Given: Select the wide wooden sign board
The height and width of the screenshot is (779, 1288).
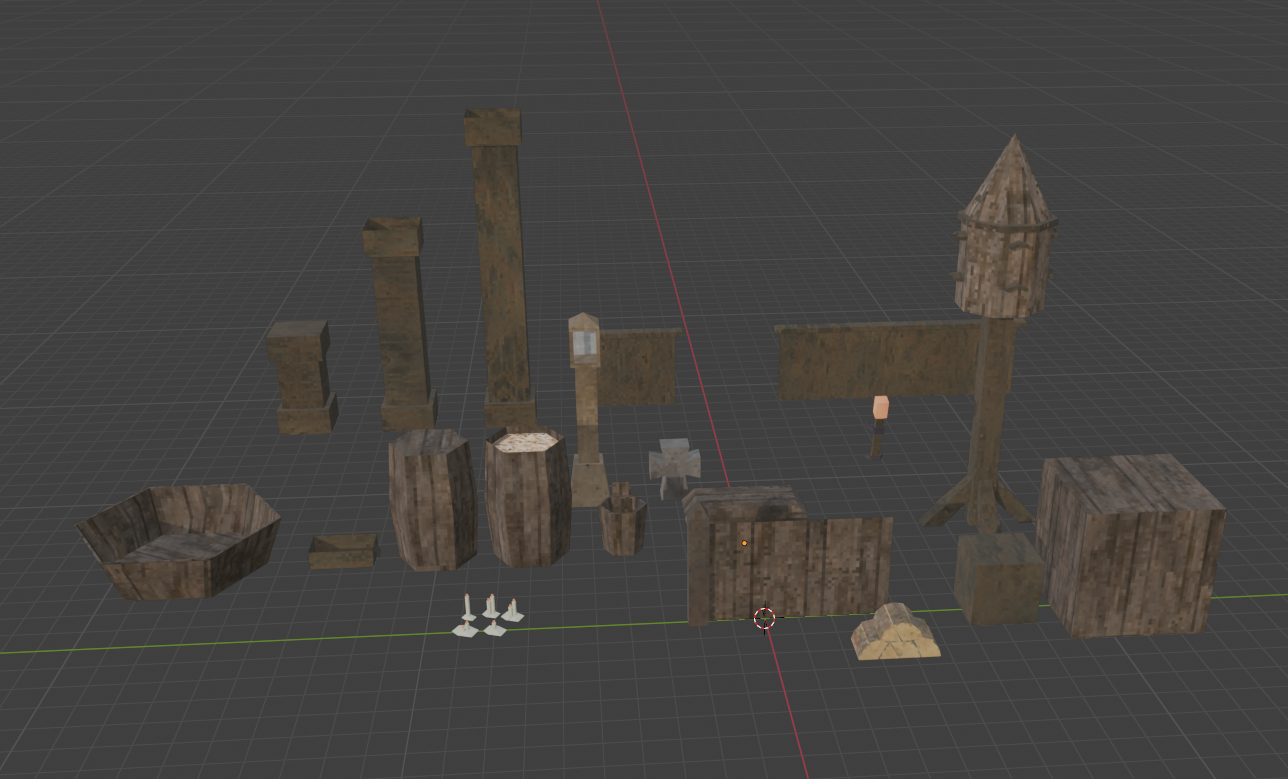Looking at the screenshot, I should click(x=877, y=360).
